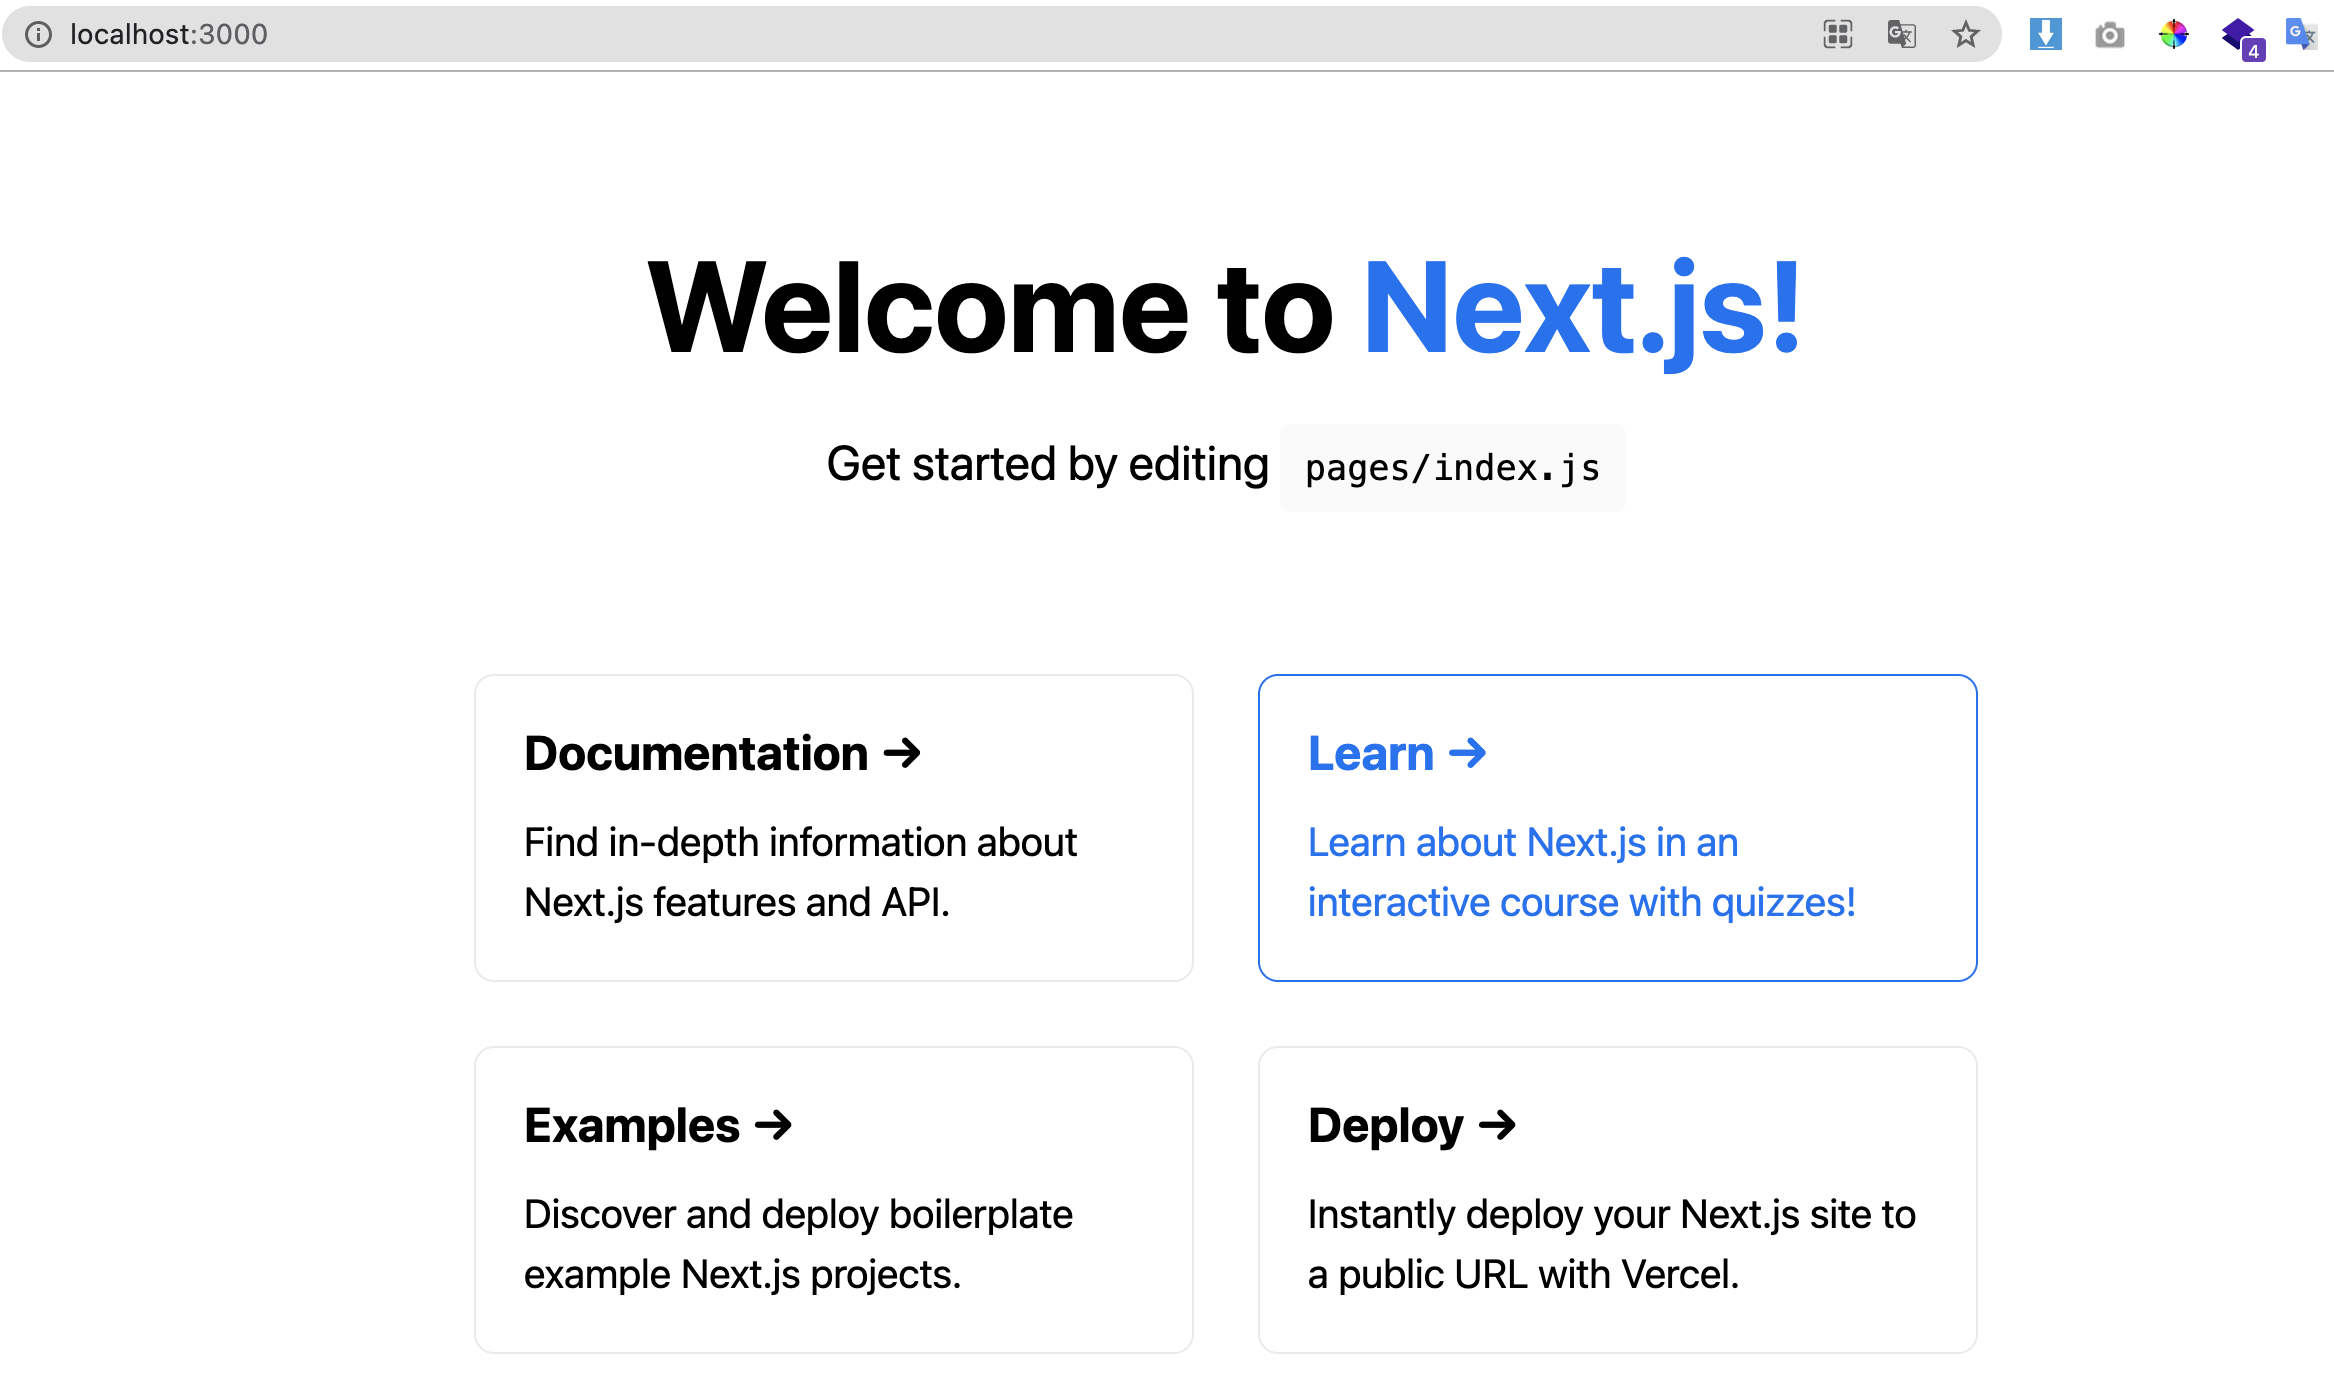Open the Examples card
Image resolution: width=2334 pixels, height=1378 pixels.
coord(833,1200)
